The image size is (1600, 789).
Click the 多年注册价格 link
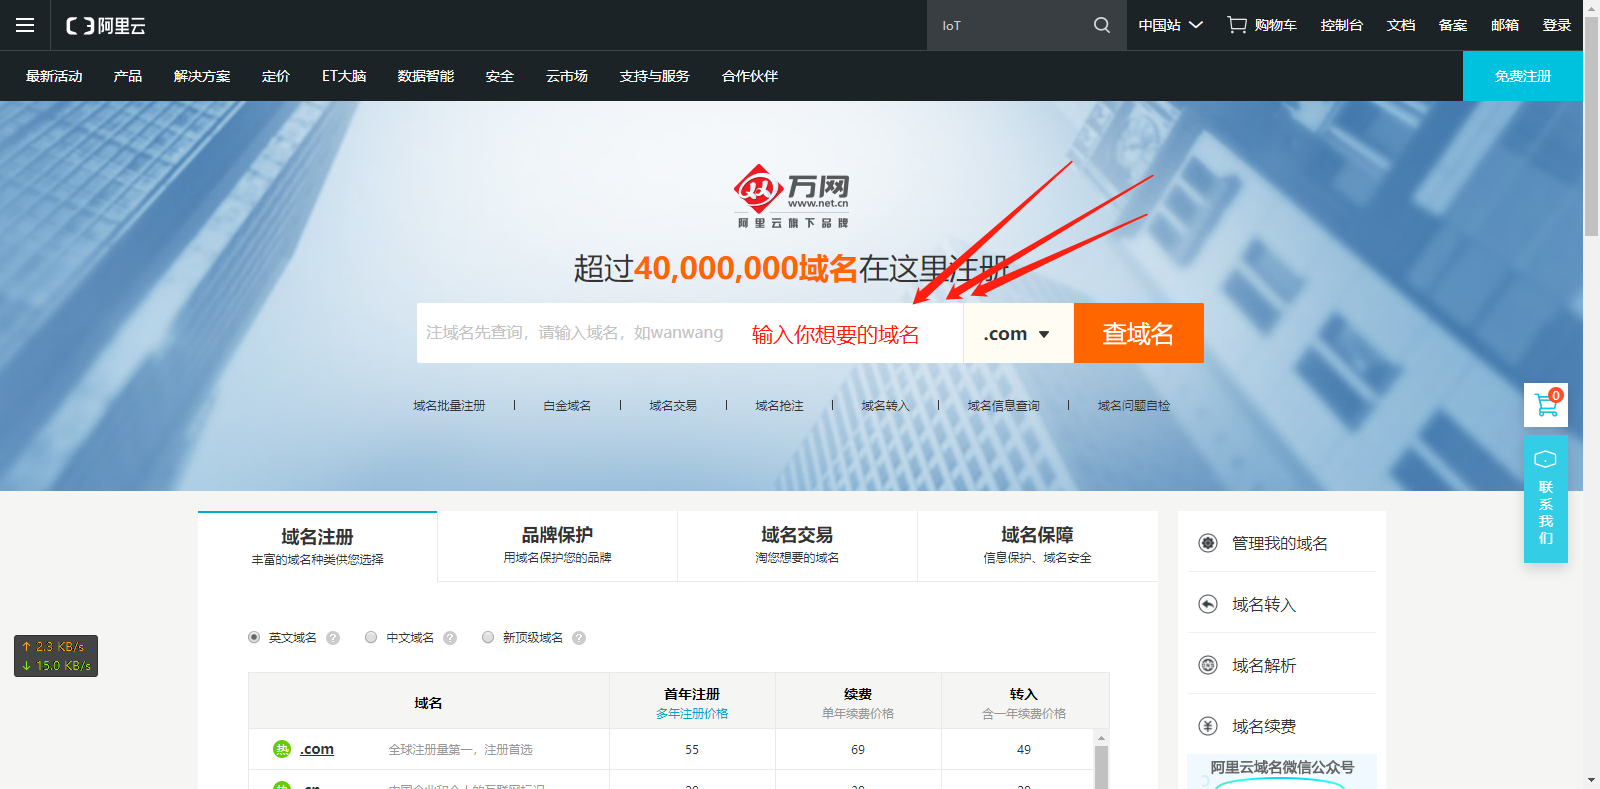(x=692, y=714)
